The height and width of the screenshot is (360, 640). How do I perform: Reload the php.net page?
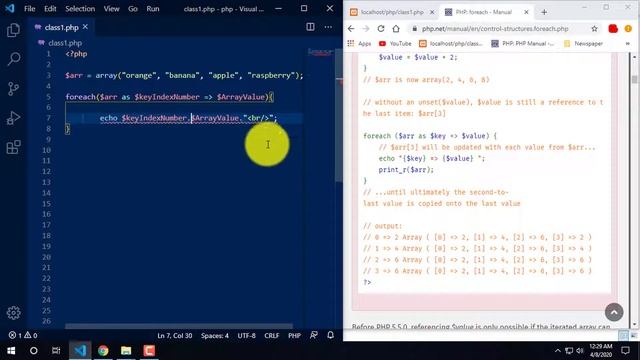pyautogui.click(x=381, y=29)
